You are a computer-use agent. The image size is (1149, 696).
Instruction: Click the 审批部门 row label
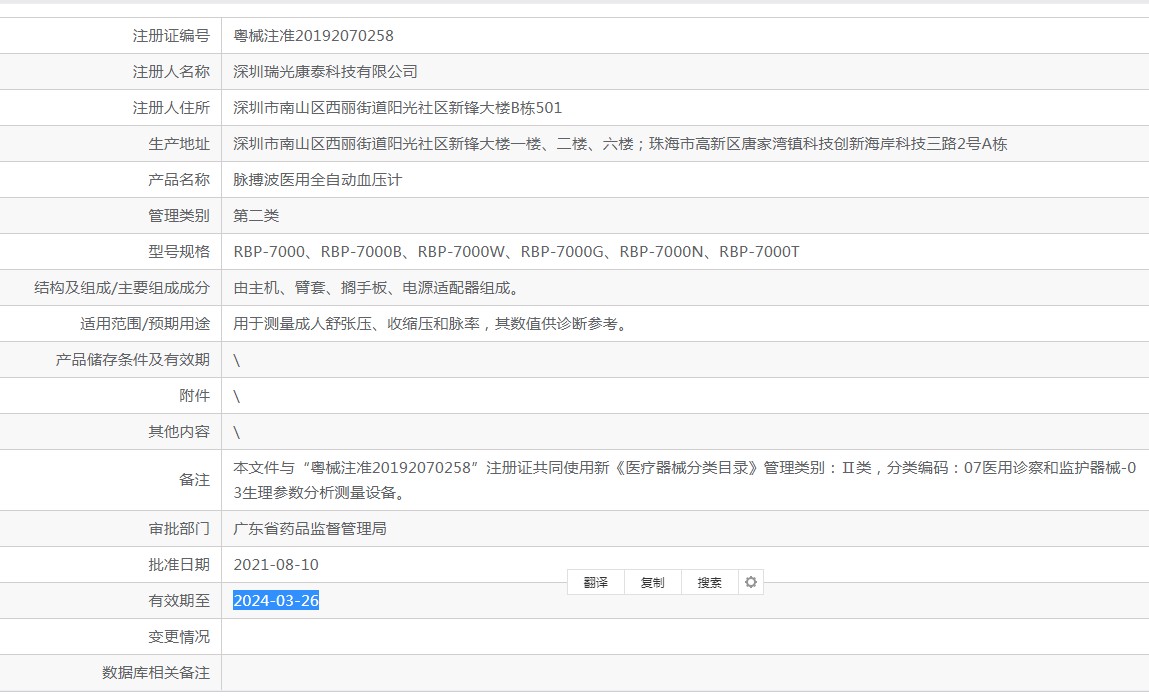(x=179, y=529)
